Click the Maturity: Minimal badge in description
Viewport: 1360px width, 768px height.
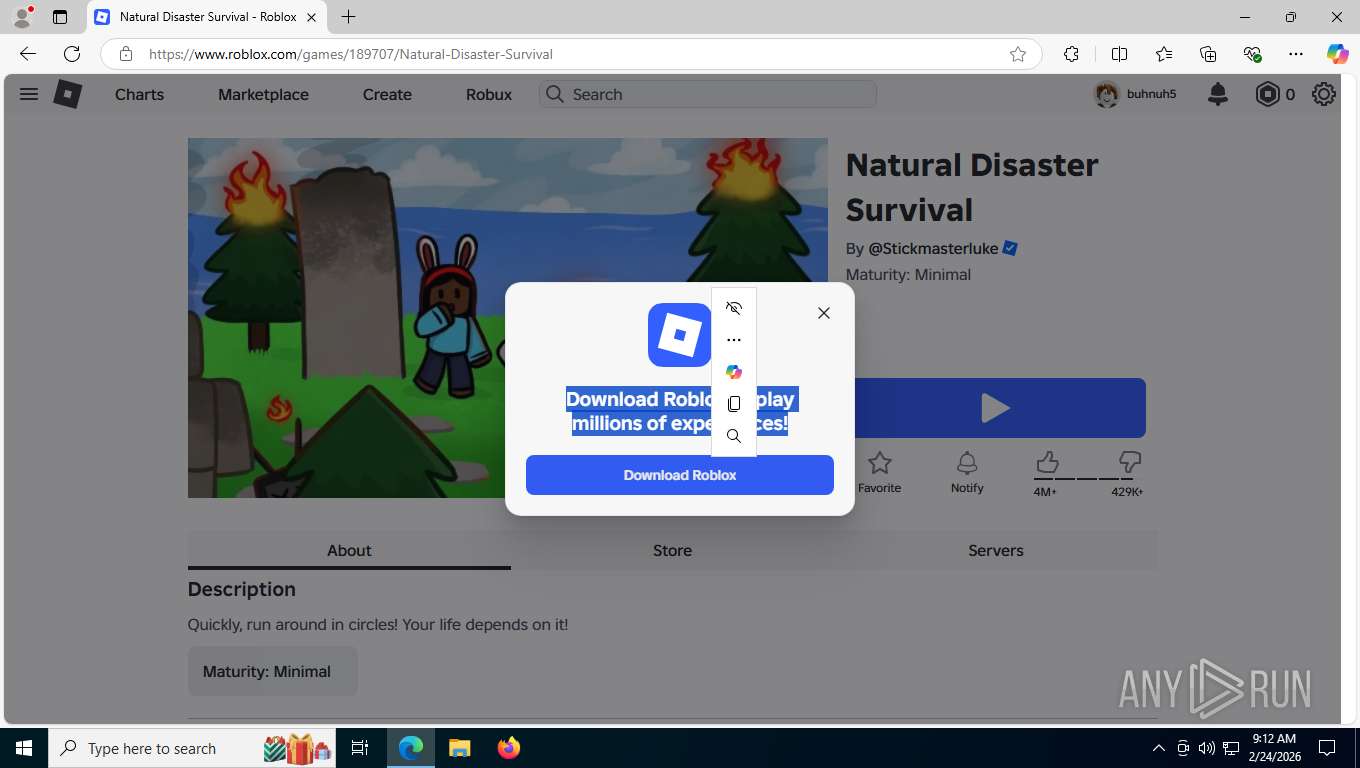click(x=273, y=671)
